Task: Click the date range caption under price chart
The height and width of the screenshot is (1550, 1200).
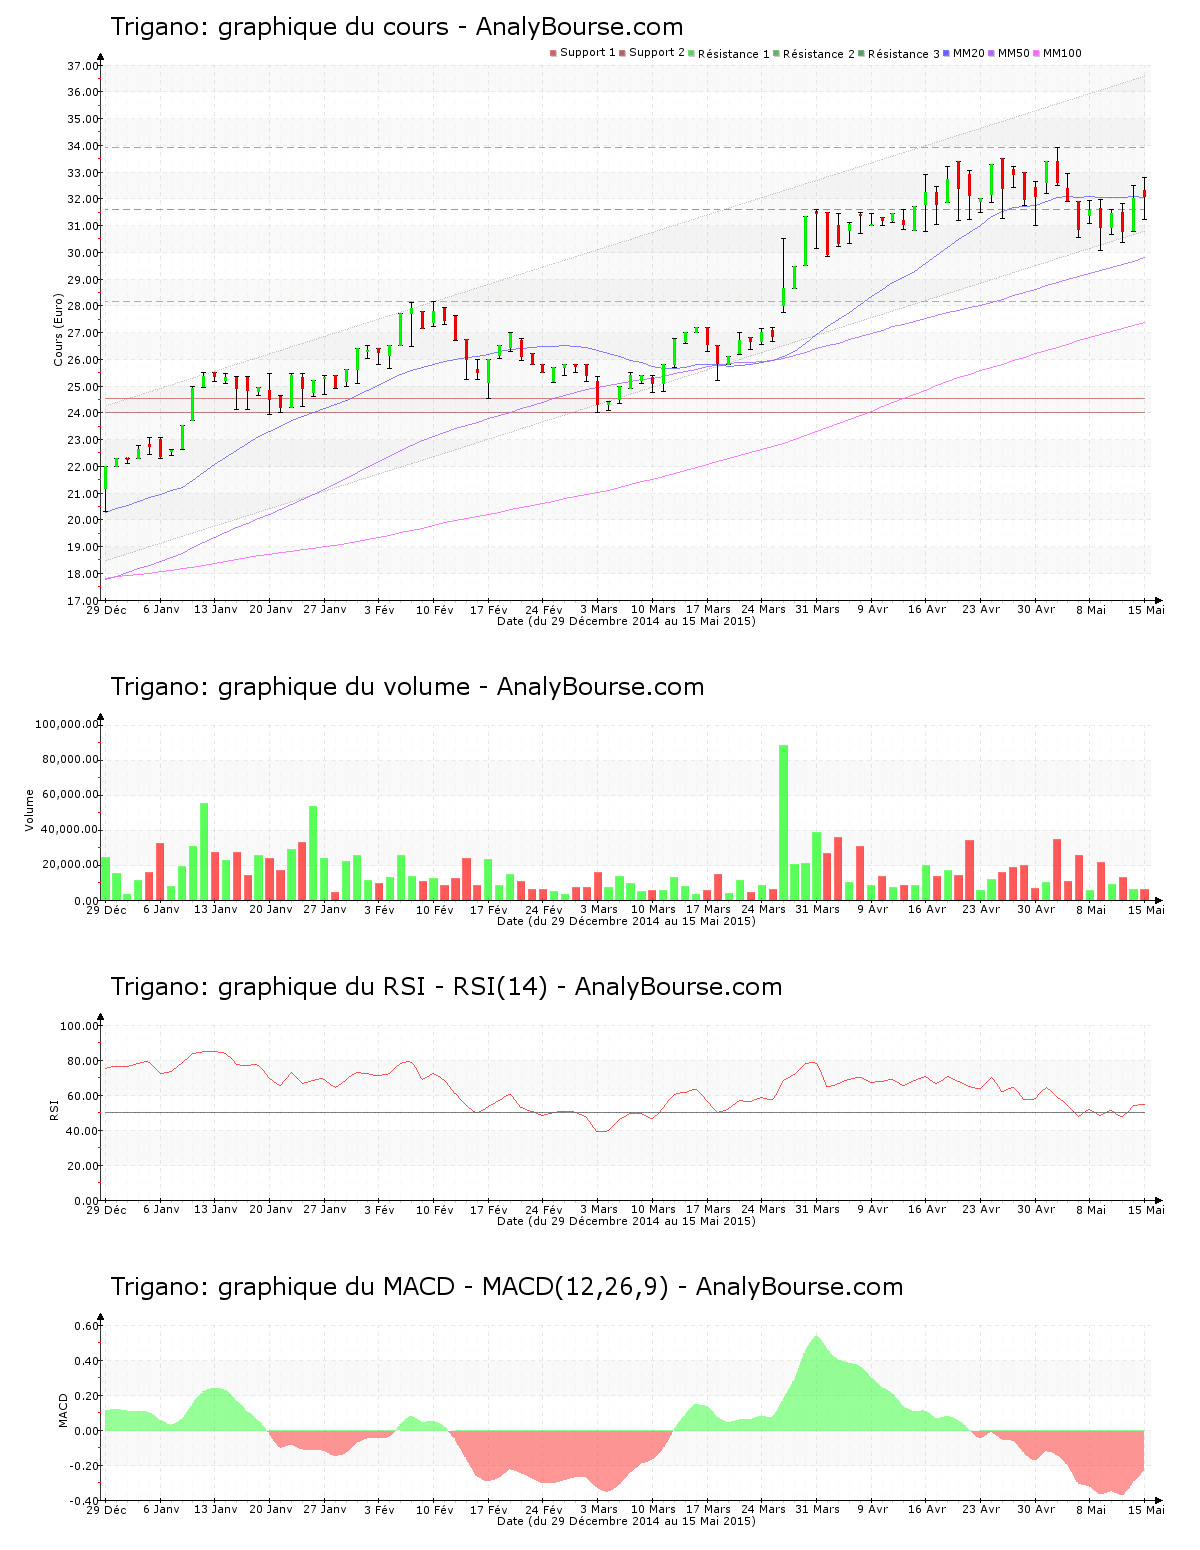Action: click(x=626, y=621)
